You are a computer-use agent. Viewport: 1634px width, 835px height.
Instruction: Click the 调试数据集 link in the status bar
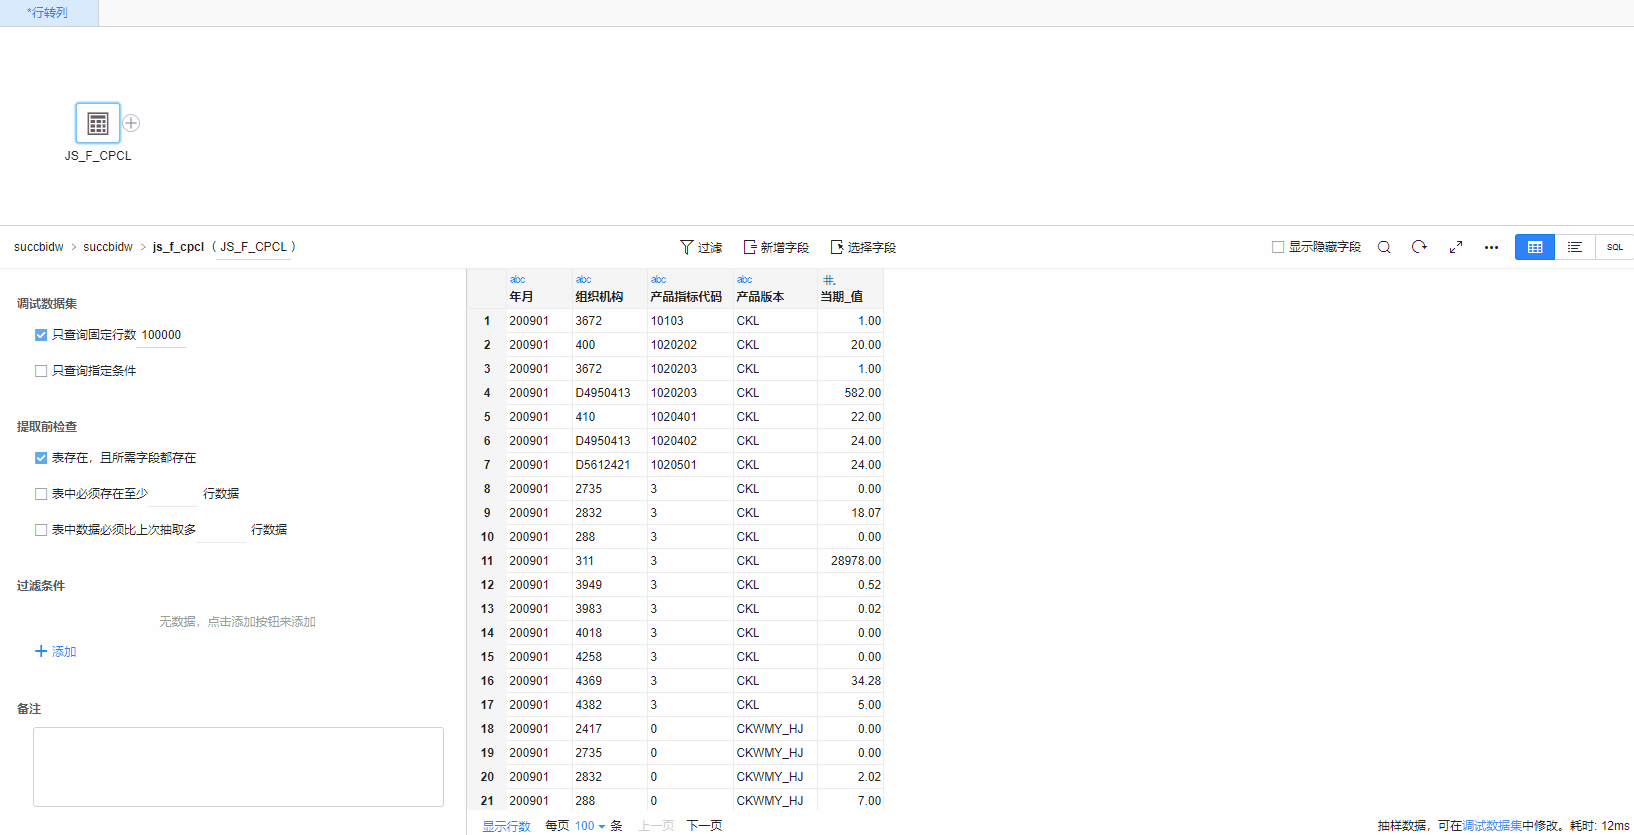click(1492, 826)
